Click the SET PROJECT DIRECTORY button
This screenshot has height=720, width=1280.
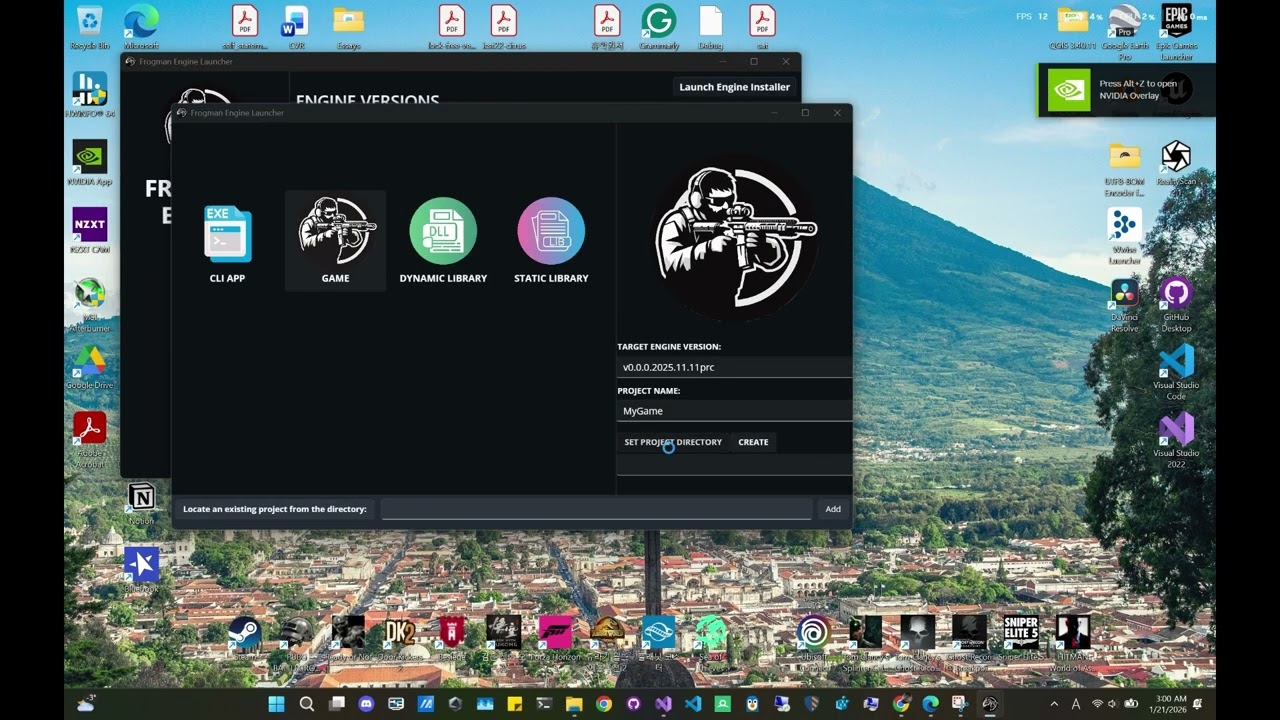[673, 442]
